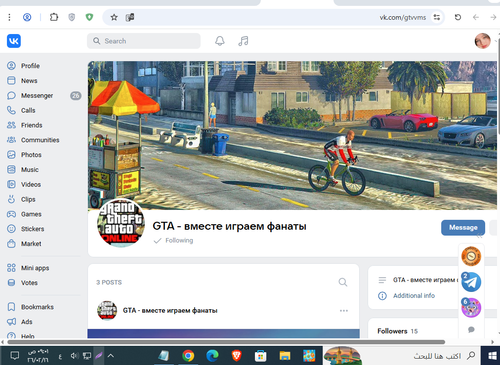Show hidden system tray icons
This screenshot has width=500, height=365.
111,356
